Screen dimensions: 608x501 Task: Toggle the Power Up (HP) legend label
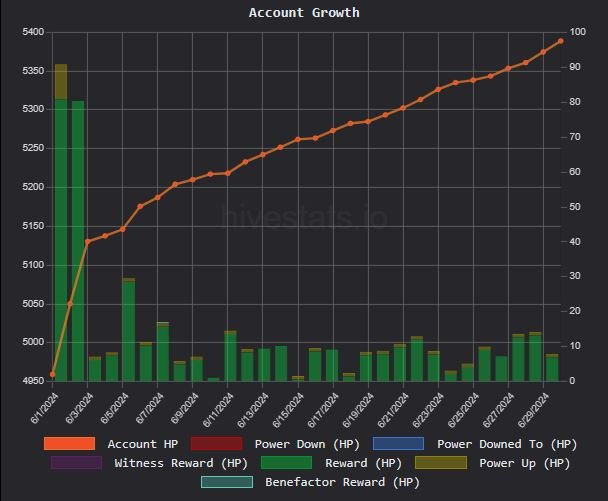(525, 463)
